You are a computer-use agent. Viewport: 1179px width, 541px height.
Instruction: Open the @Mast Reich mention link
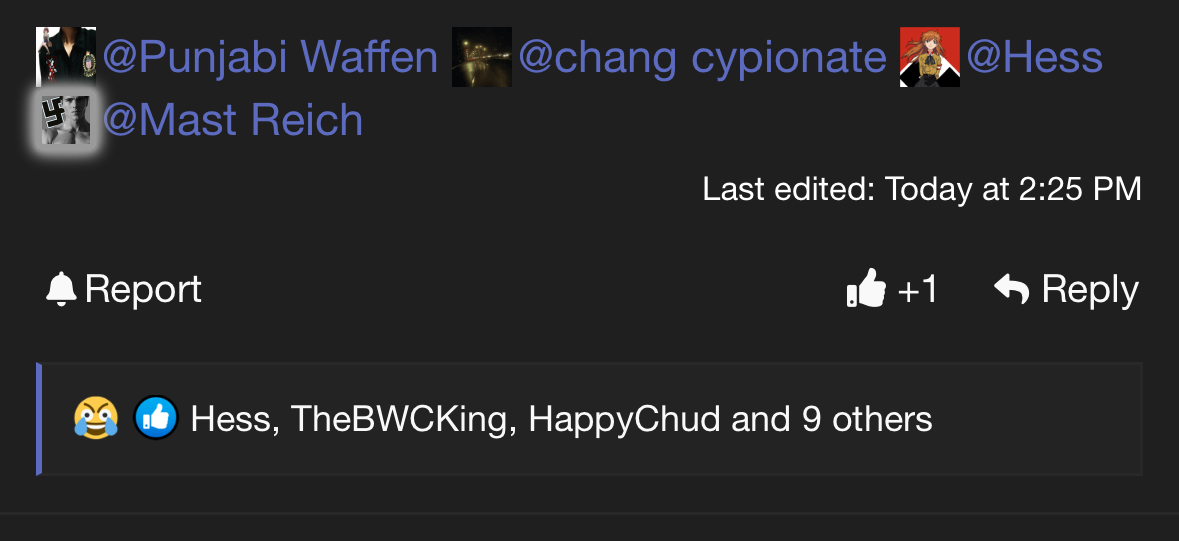point(232,120)
